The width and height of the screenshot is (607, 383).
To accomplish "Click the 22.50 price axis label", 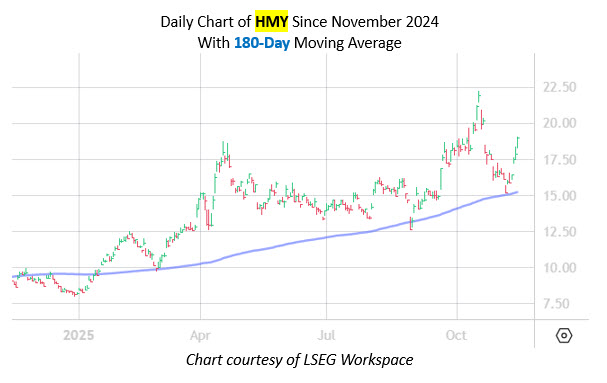I will [559, 87].
